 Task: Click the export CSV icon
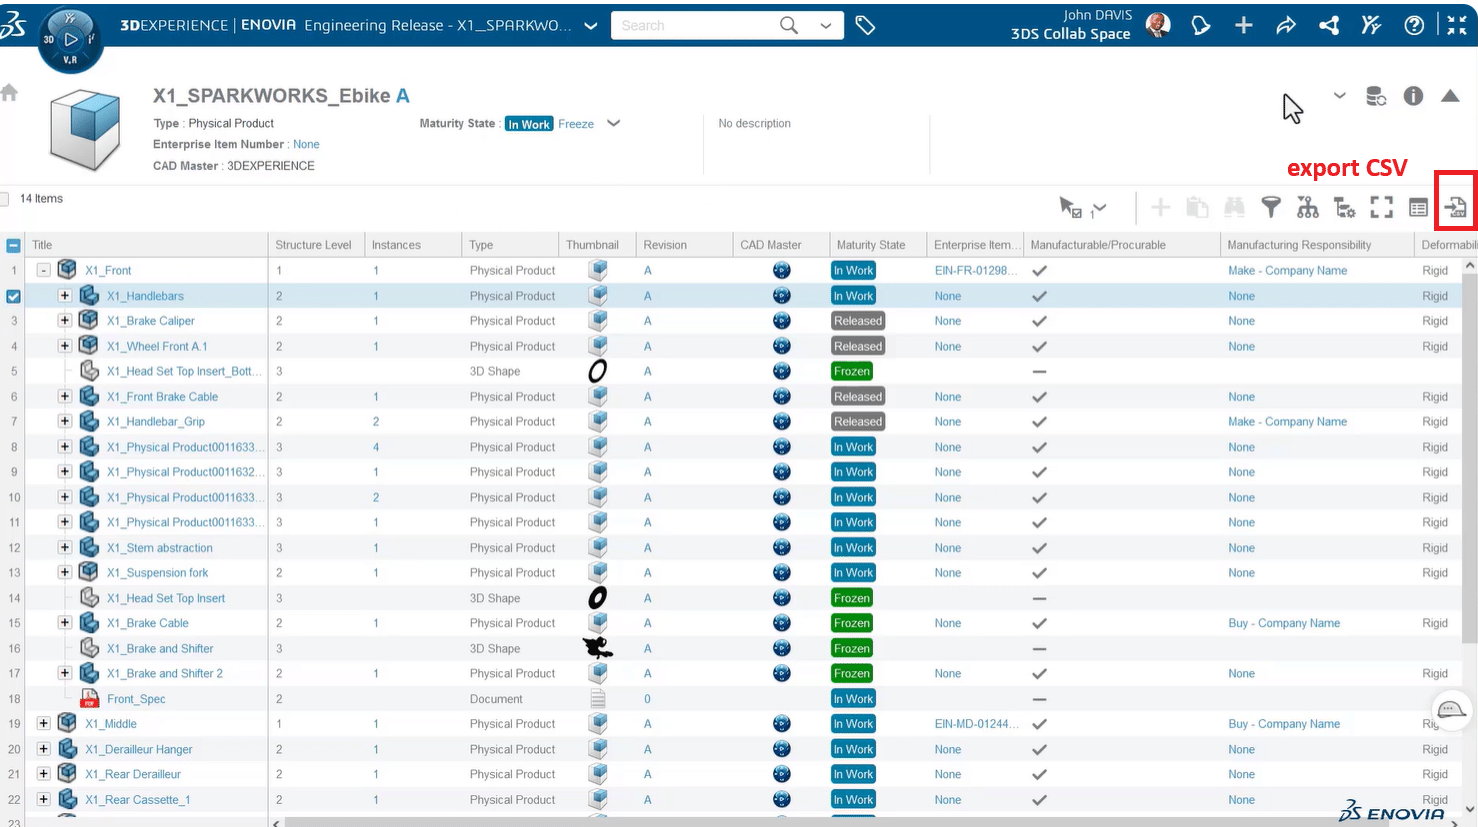[1455, 207]
